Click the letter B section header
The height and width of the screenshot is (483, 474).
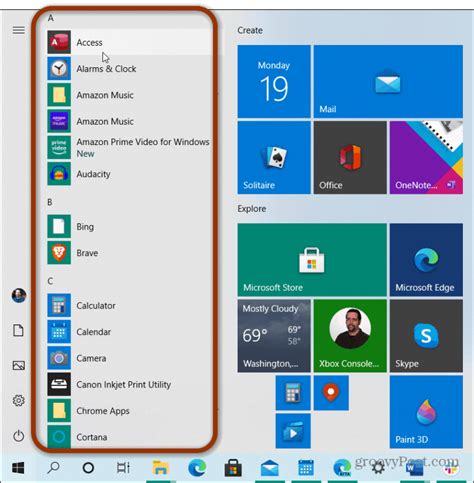50,202
